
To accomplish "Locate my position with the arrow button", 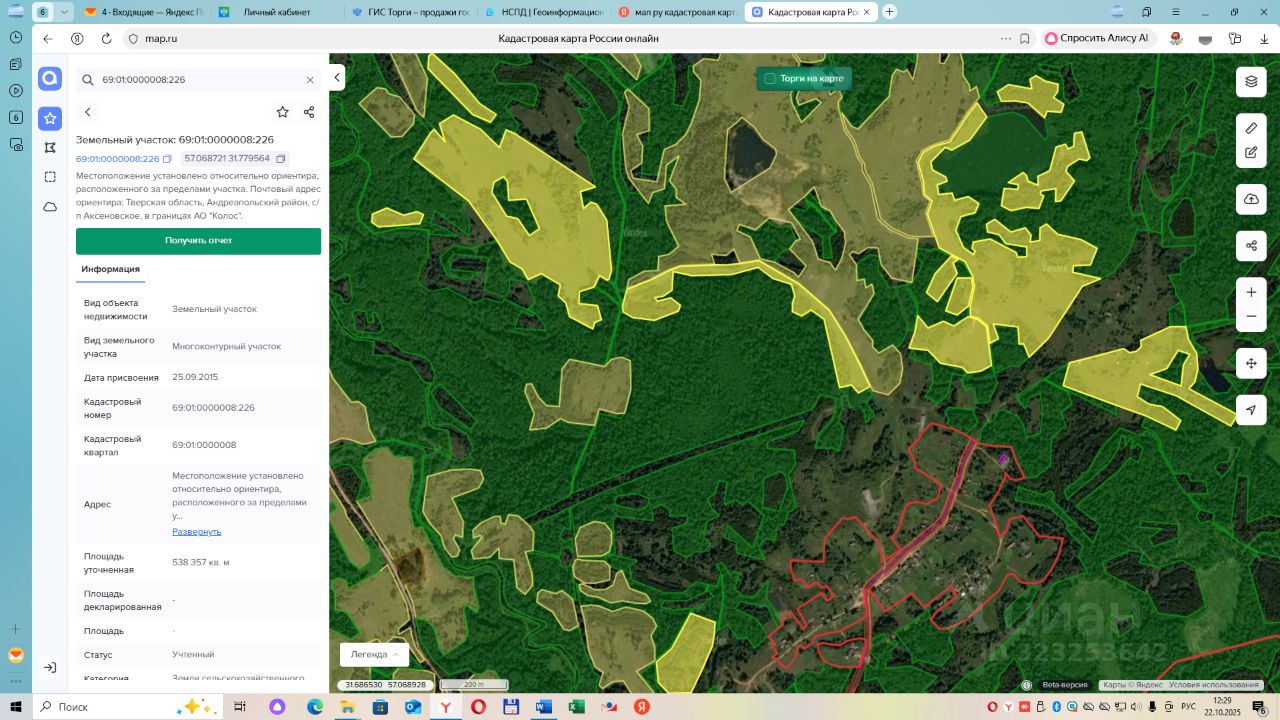I will point(1251,409).
